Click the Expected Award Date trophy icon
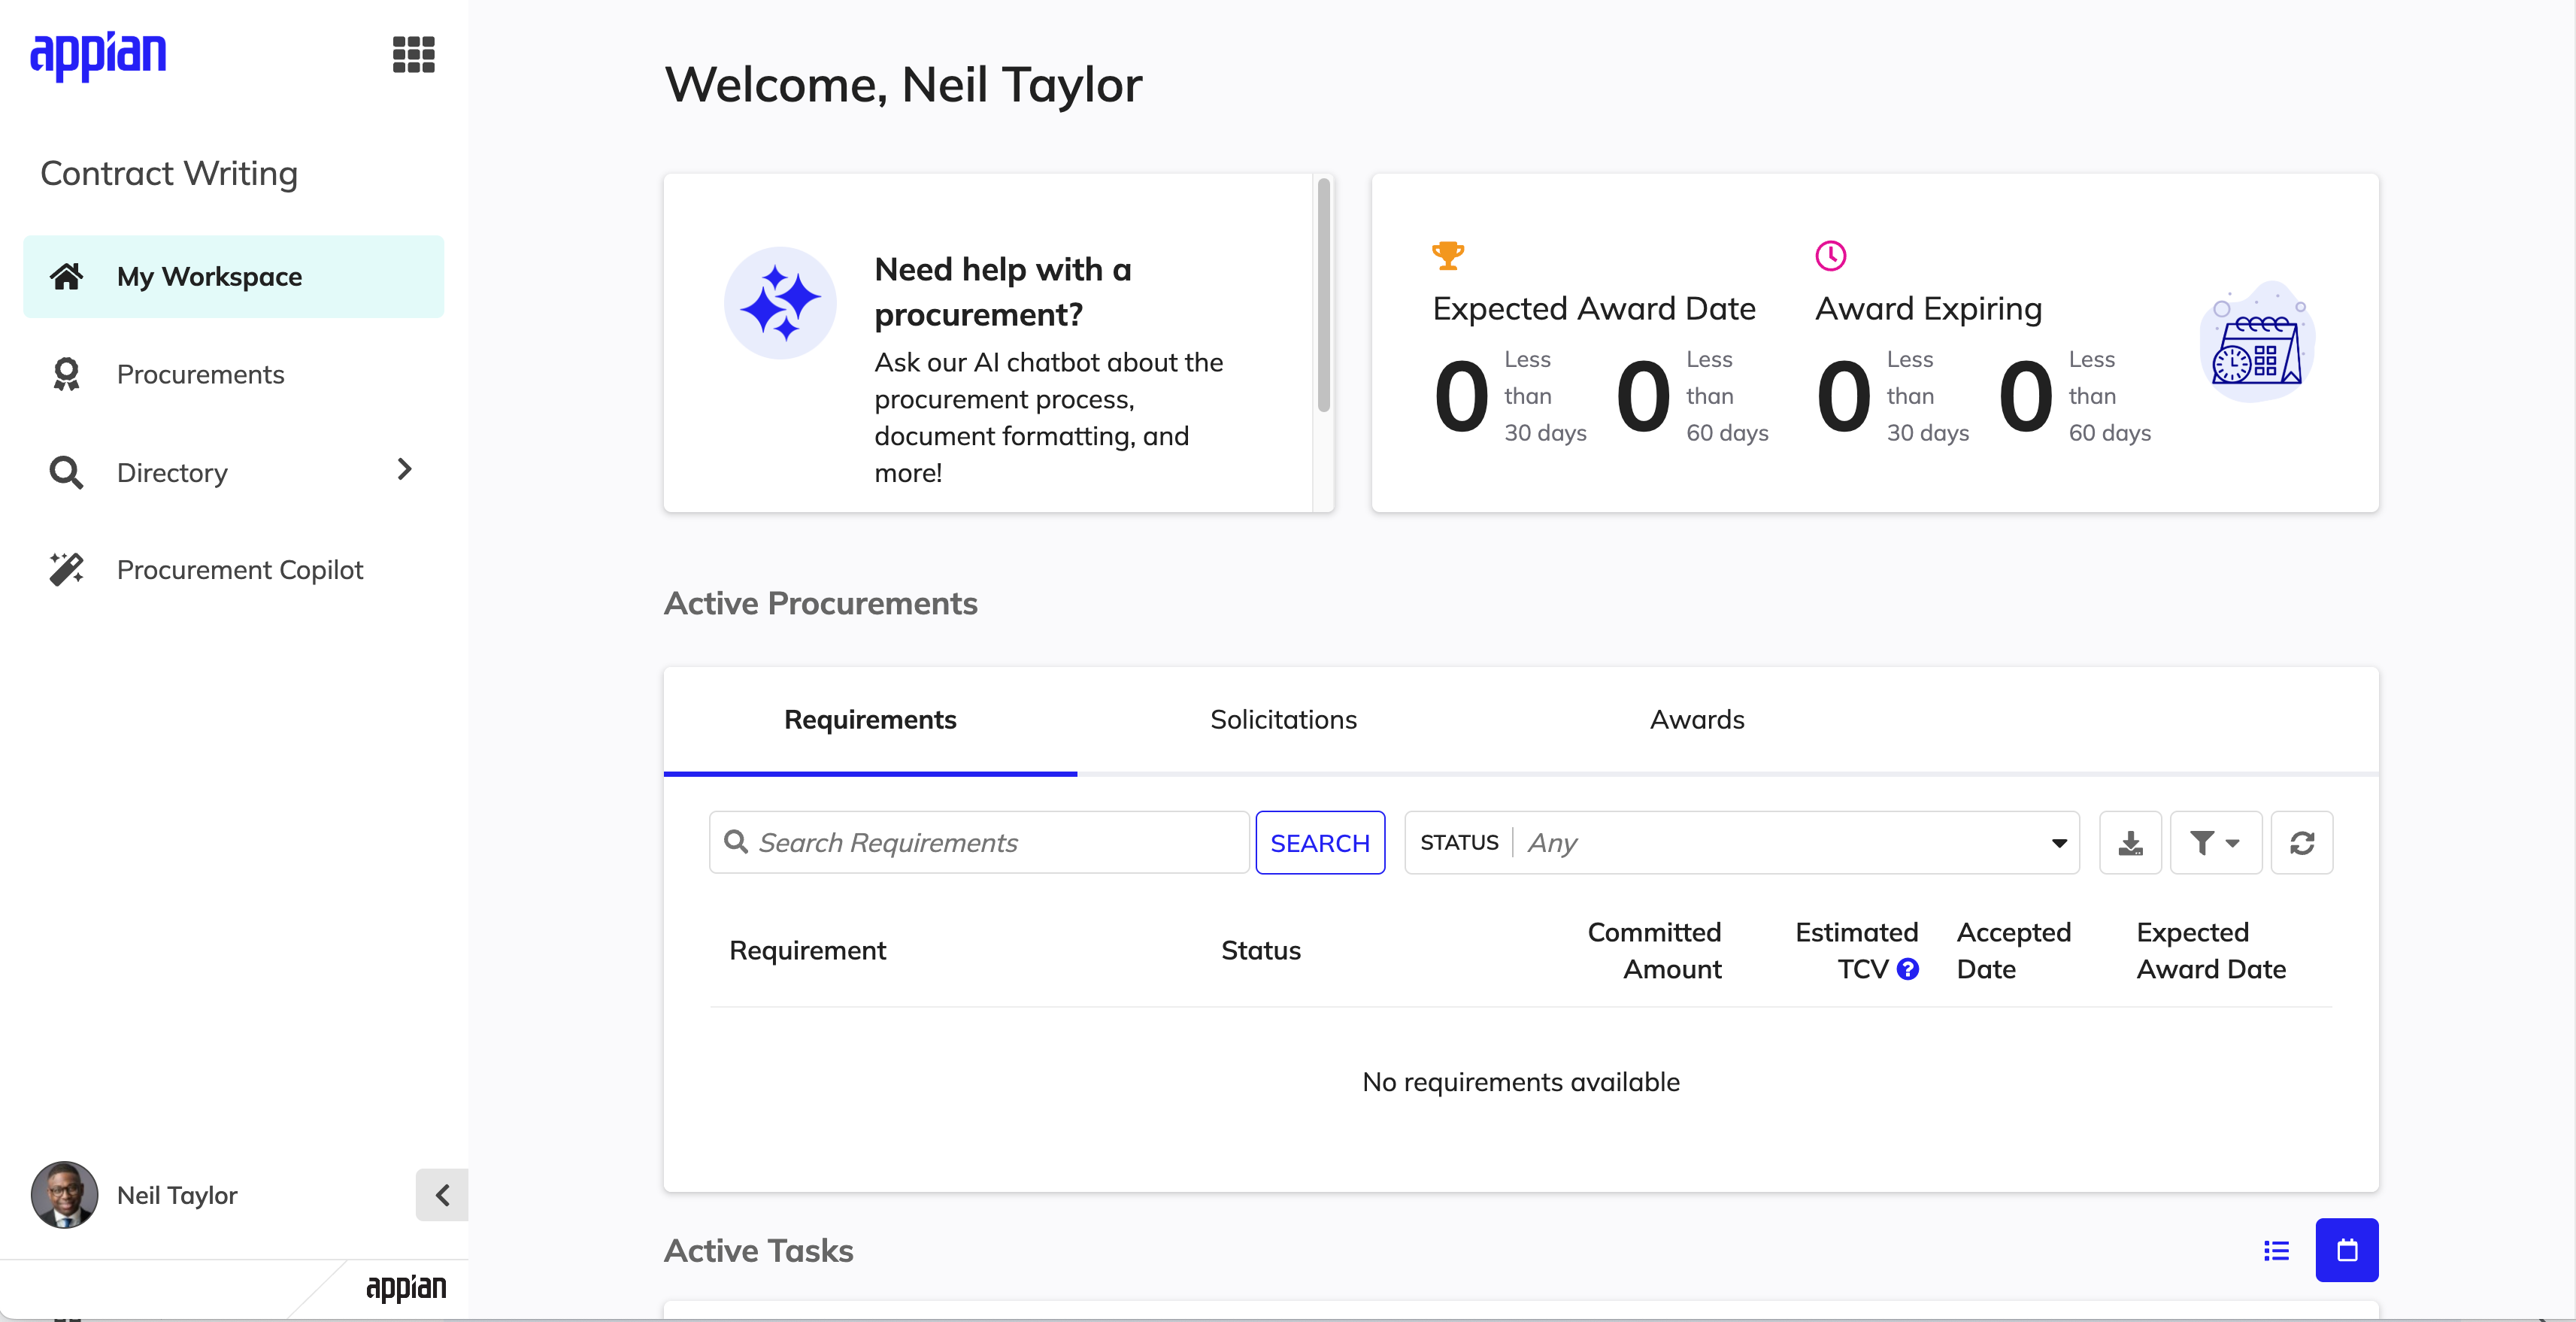2576x1322 pixels. pyautogui.click(x=1448, y=256)
